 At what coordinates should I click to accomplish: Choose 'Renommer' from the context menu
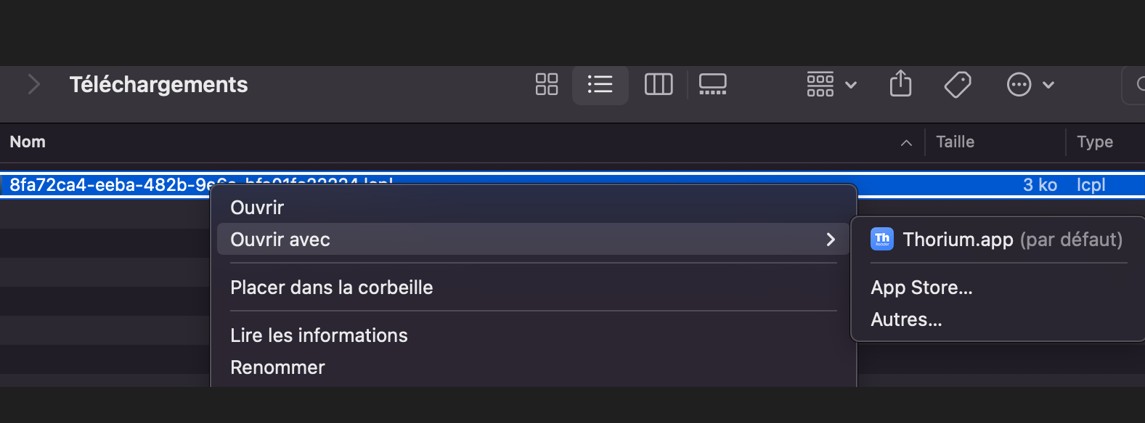(x=277, y=367)
